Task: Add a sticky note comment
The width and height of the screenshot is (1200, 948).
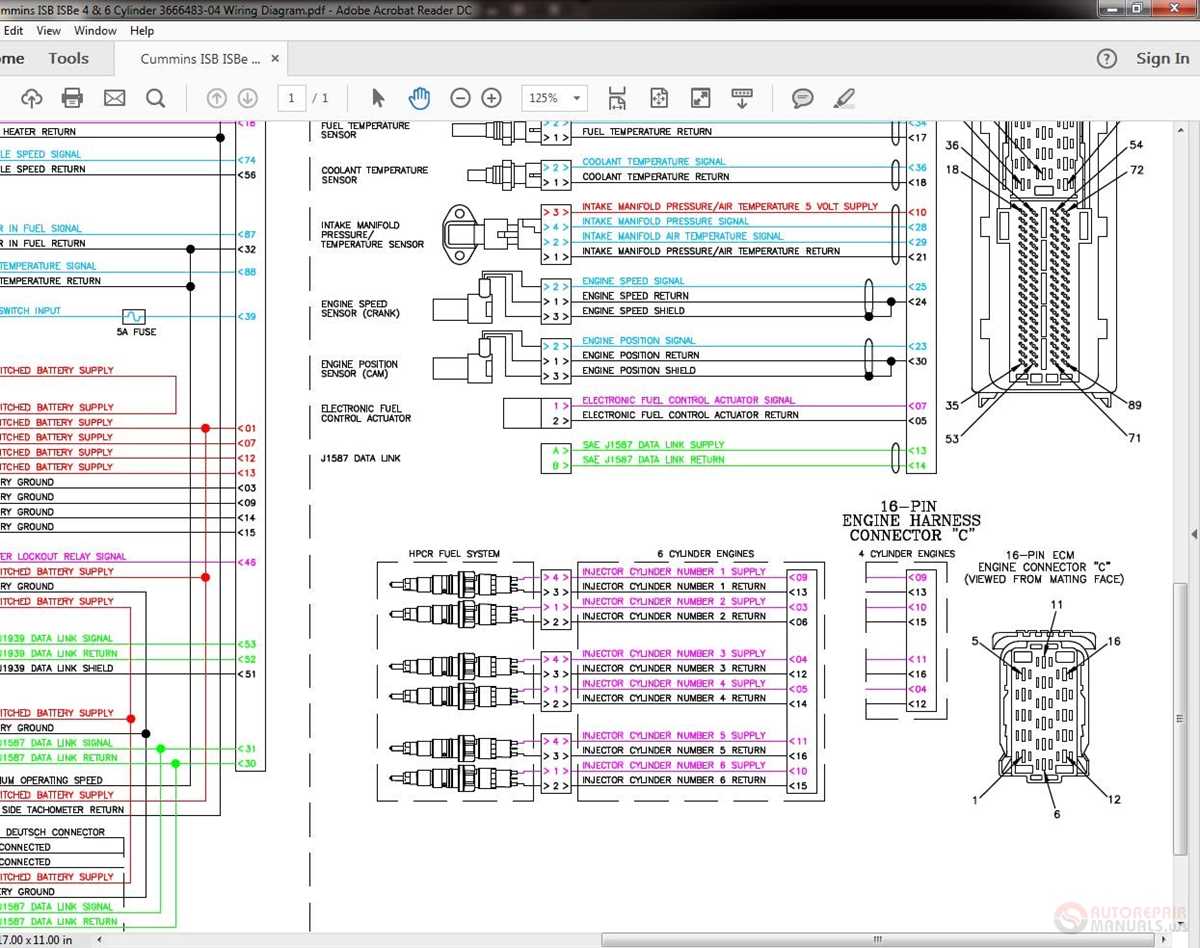Action: tap(802, 98)
